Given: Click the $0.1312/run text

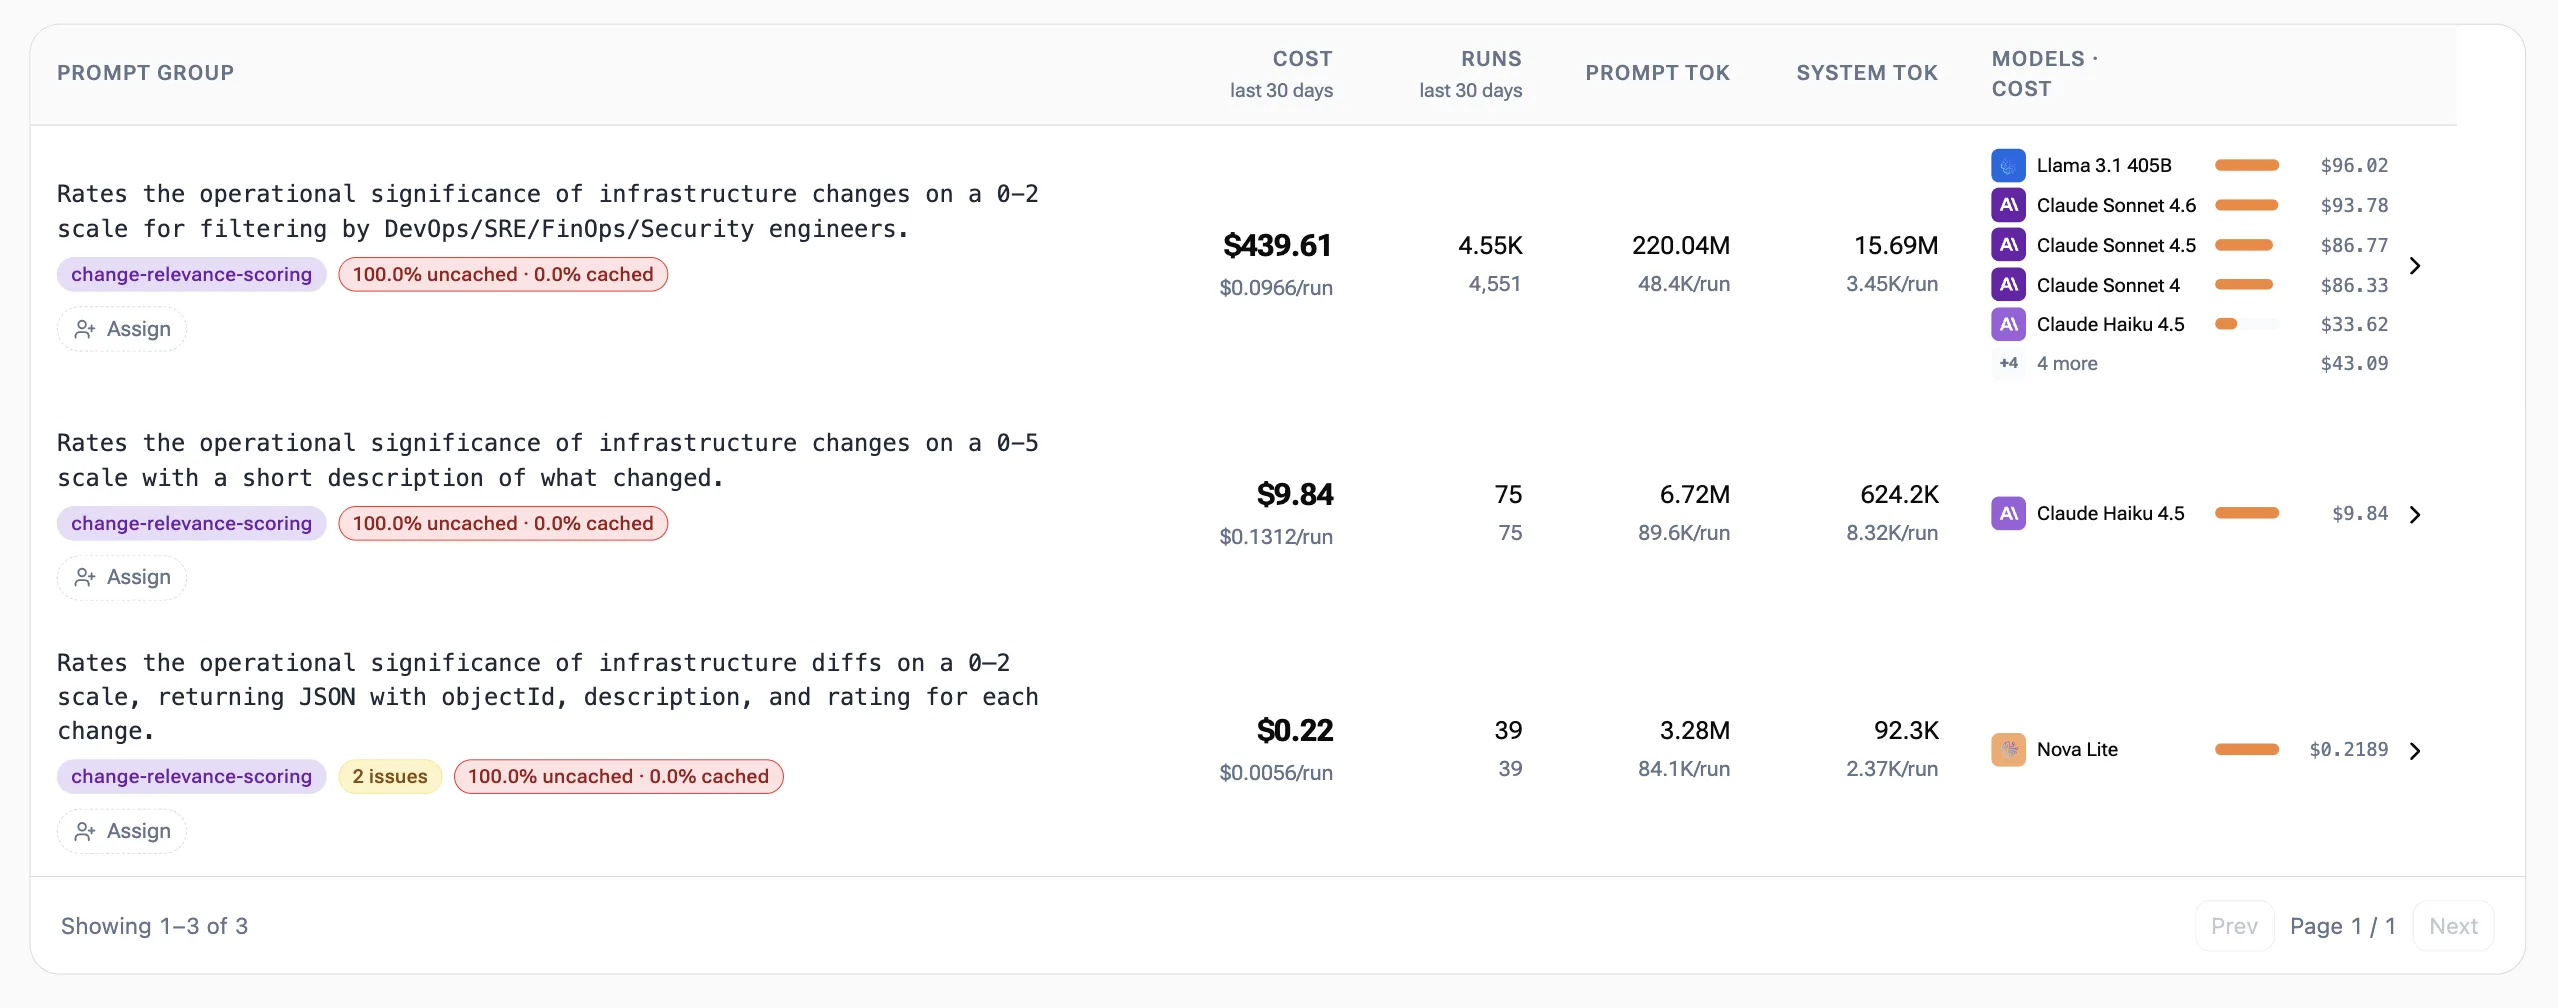Looking at the screenshot, I should pyautogui.click(x=1276, y=537).
